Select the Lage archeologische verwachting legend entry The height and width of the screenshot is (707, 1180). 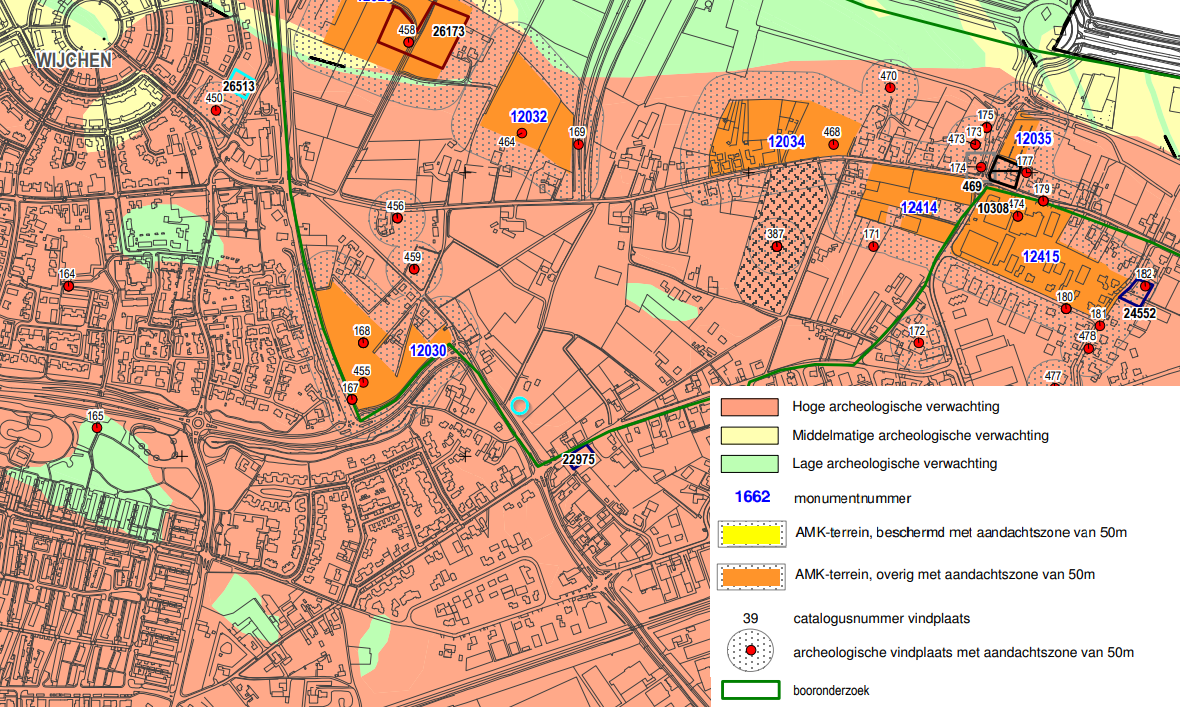(x=748, y=463)
